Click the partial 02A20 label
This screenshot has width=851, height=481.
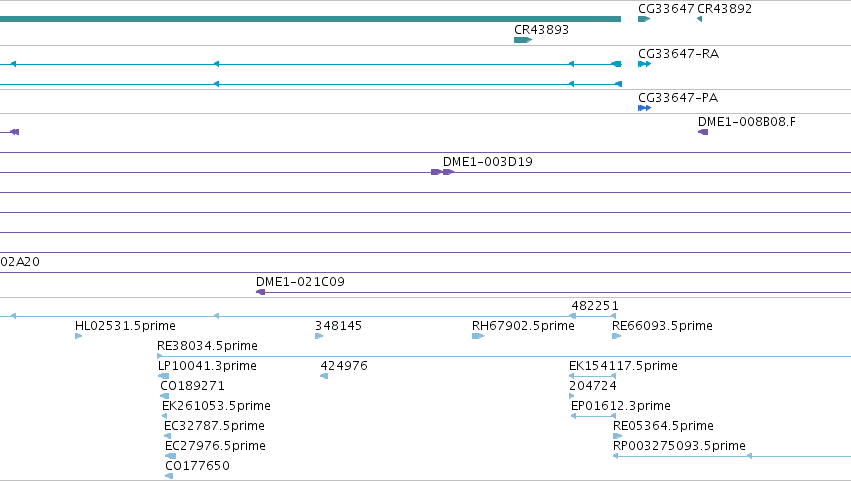20,262
